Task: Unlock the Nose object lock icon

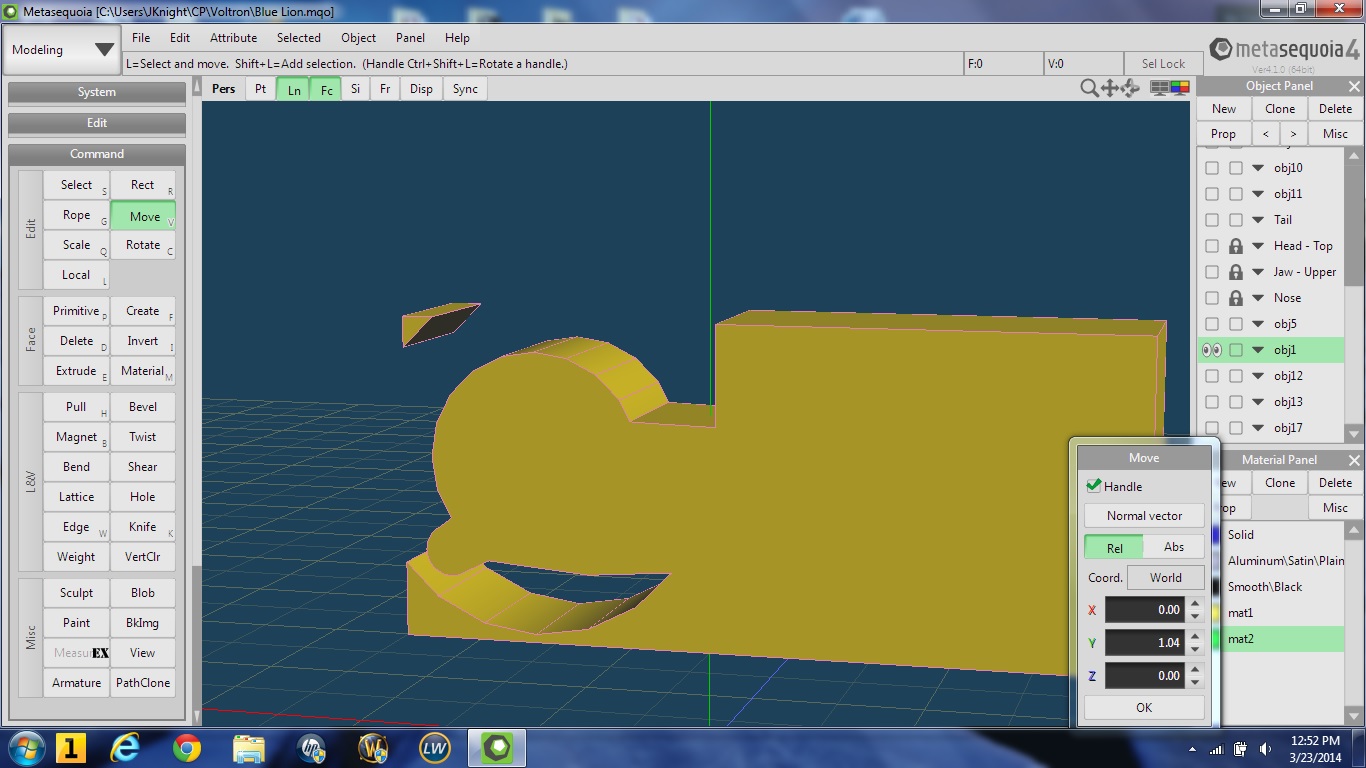Action: (x=1236, y=298)
